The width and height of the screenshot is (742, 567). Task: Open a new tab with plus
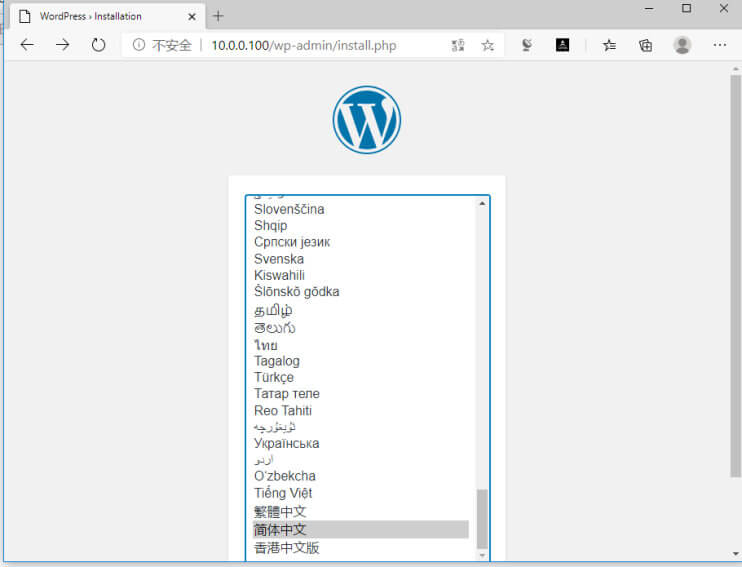point(218,16)
